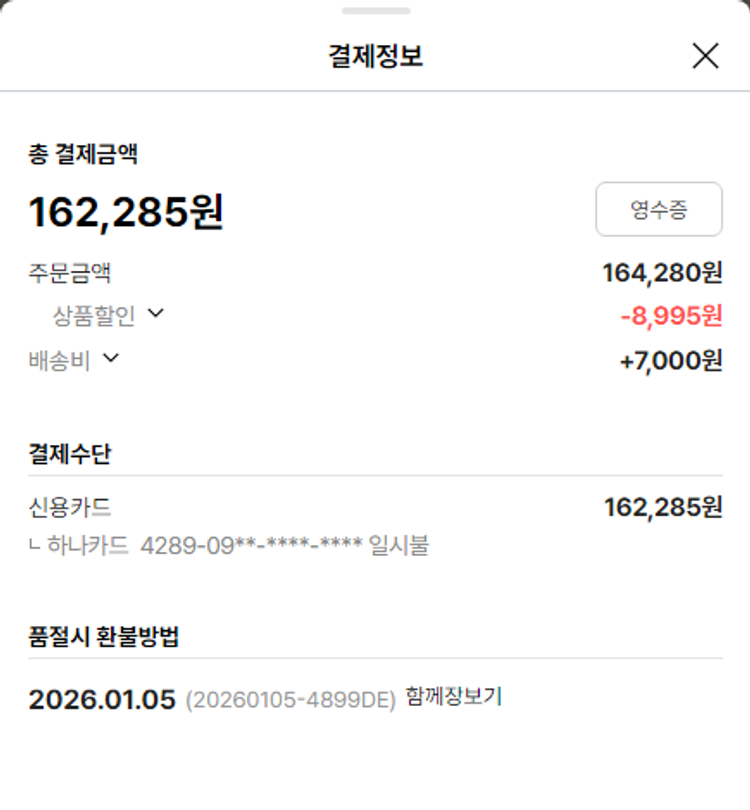Viewport: 750px width, 810px height.
Task: Expand the 배송비 chevron arrow
Action: 111,358
